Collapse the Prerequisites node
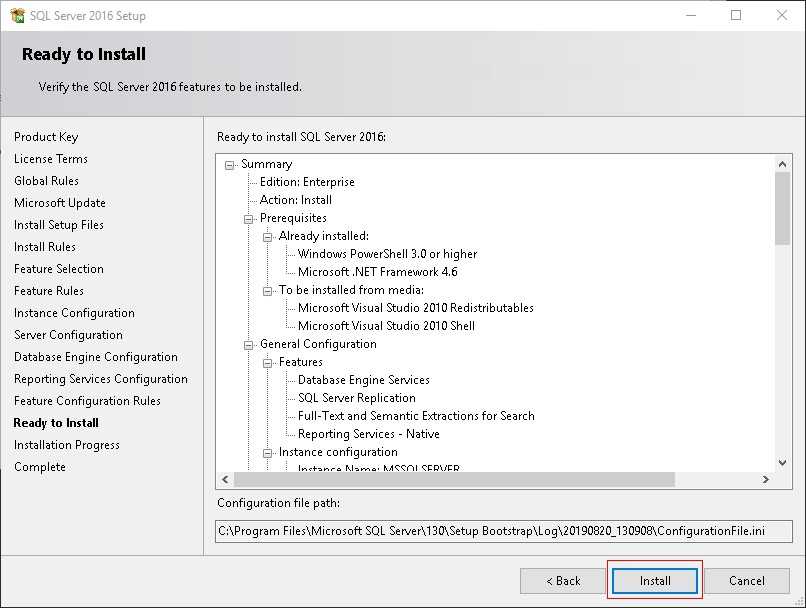Screen dimensions: 806x608 [248, 219]
